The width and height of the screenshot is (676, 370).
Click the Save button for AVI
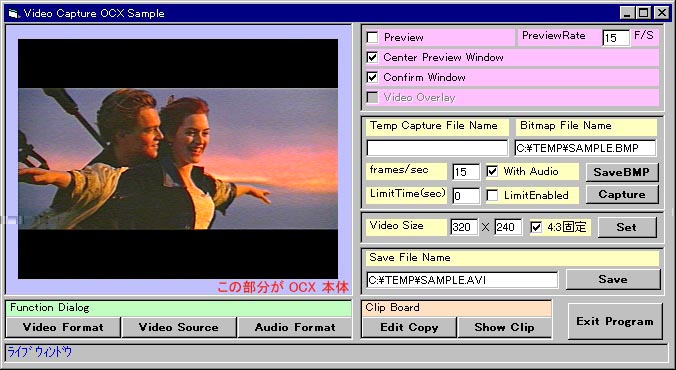pos(613,279)
